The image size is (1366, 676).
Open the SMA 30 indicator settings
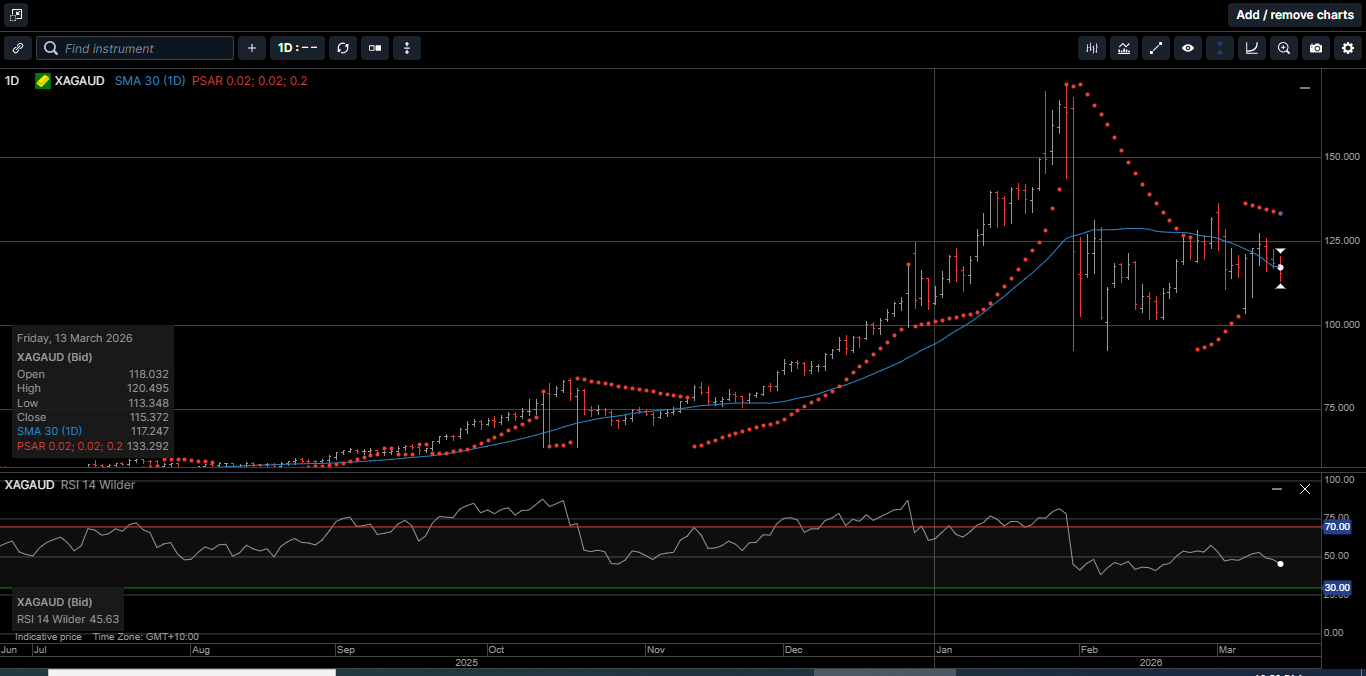coord(150,81)
